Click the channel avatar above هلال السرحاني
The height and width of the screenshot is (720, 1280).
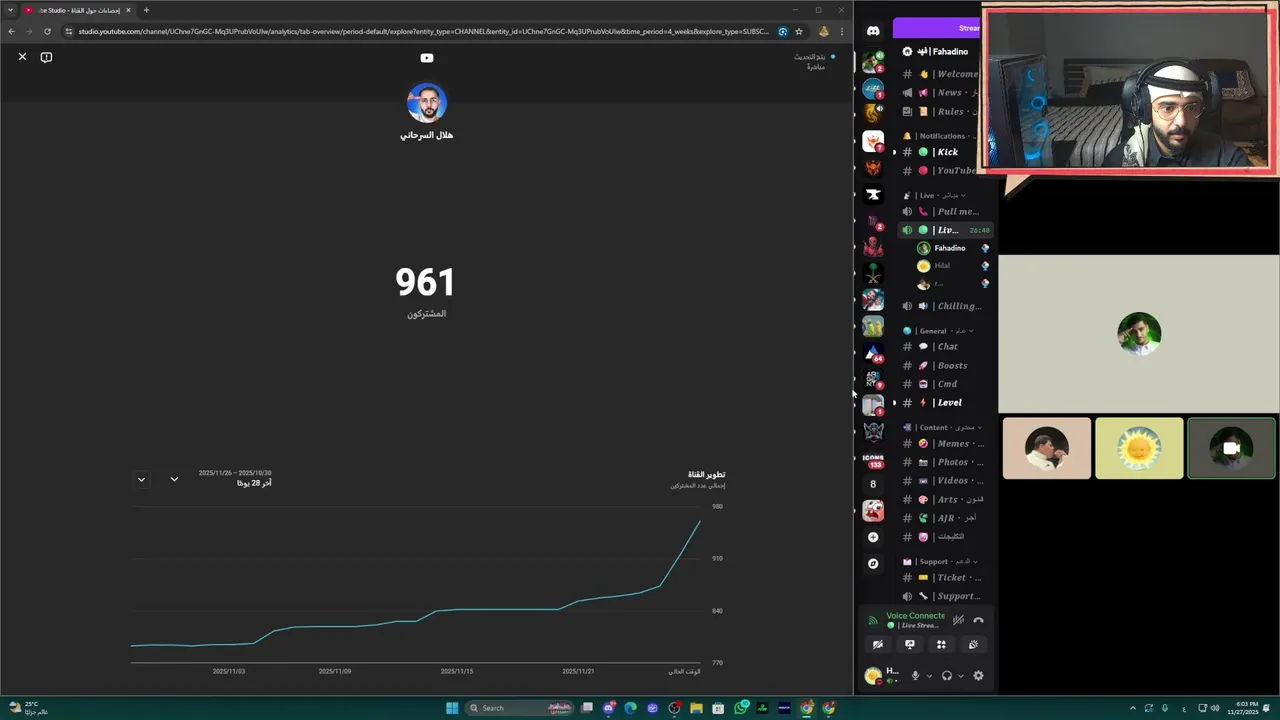(x=427, y=103)
